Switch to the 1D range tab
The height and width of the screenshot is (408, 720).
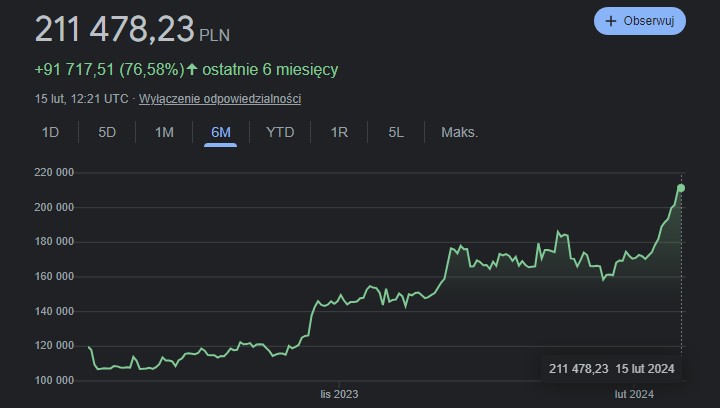pos(50,132)
